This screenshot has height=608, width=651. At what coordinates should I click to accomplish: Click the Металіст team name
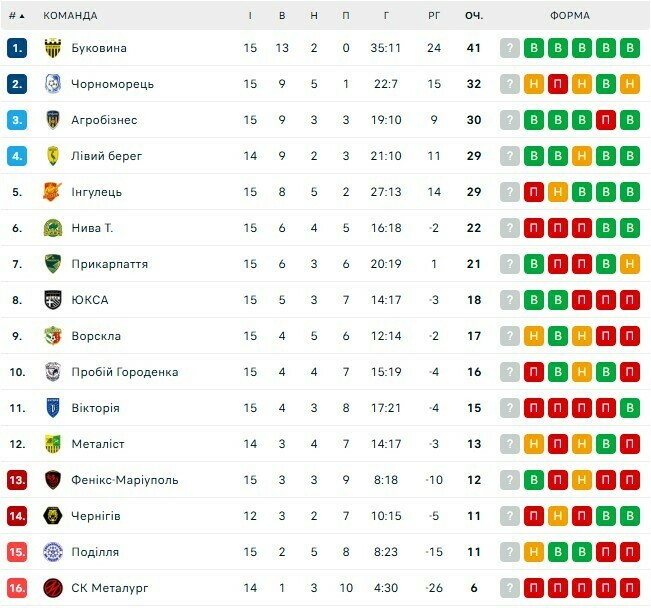(x=98, y=444)
